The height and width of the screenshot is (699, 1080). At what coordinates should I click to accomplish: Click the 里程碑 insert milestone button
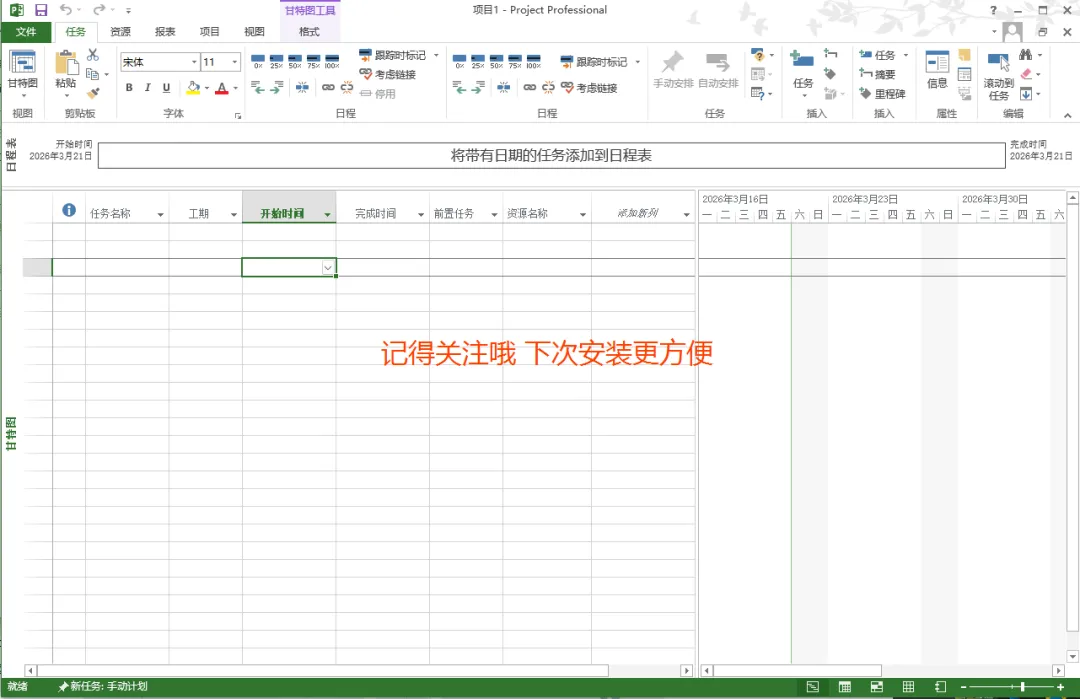point(882,94)
